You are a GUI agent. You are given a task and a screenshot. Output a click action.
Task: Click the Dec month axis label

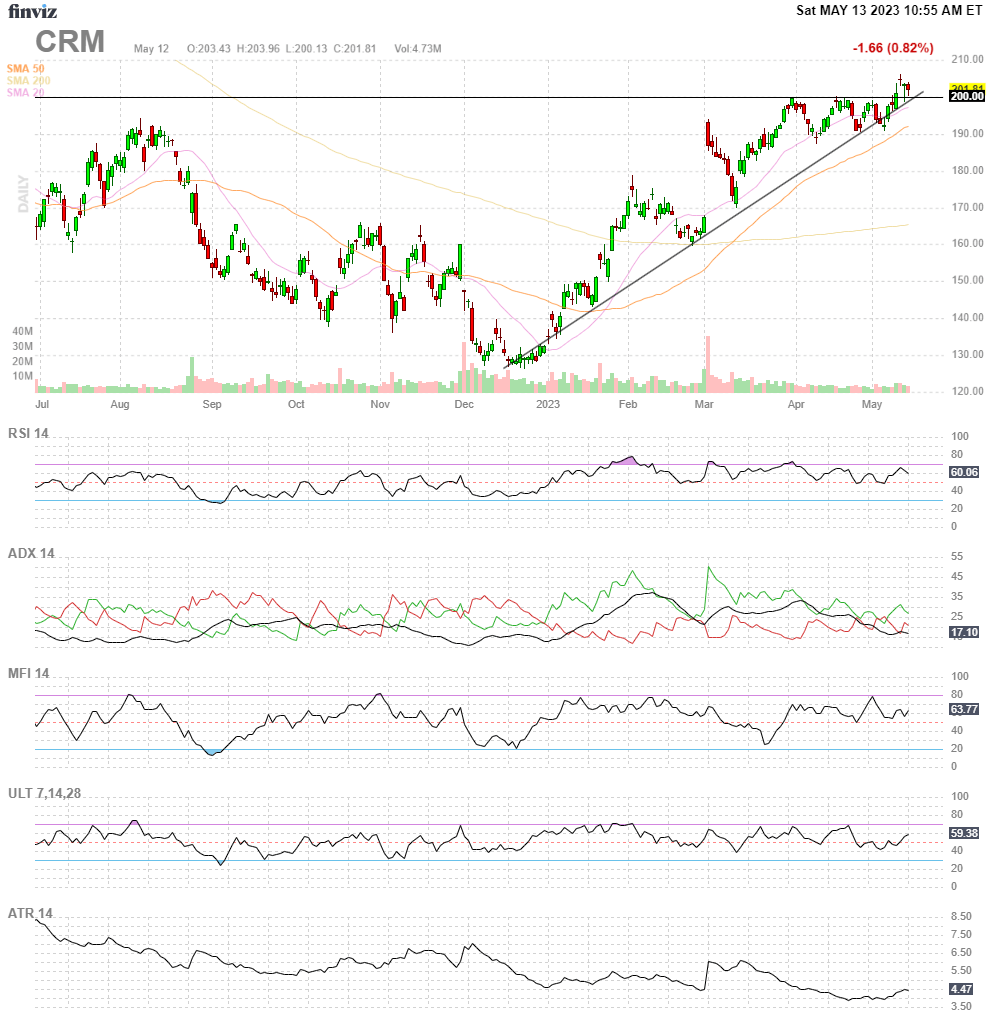[x=464, y=404]
